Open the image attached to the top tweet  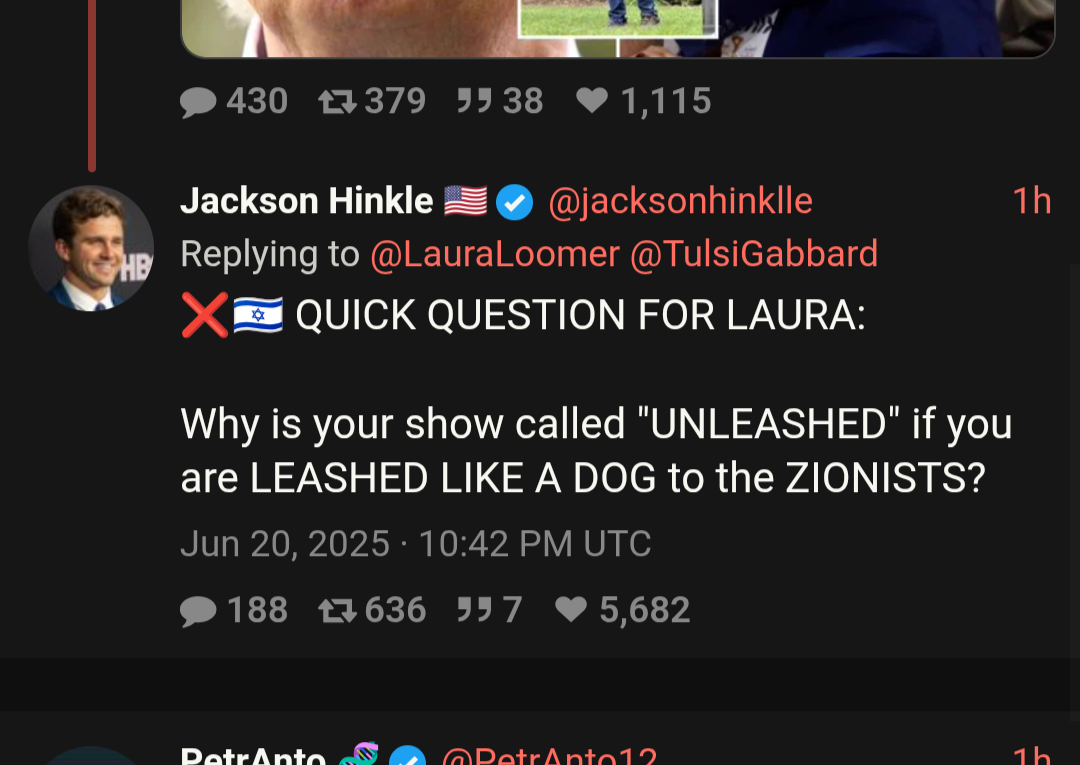tap(618, 29)
